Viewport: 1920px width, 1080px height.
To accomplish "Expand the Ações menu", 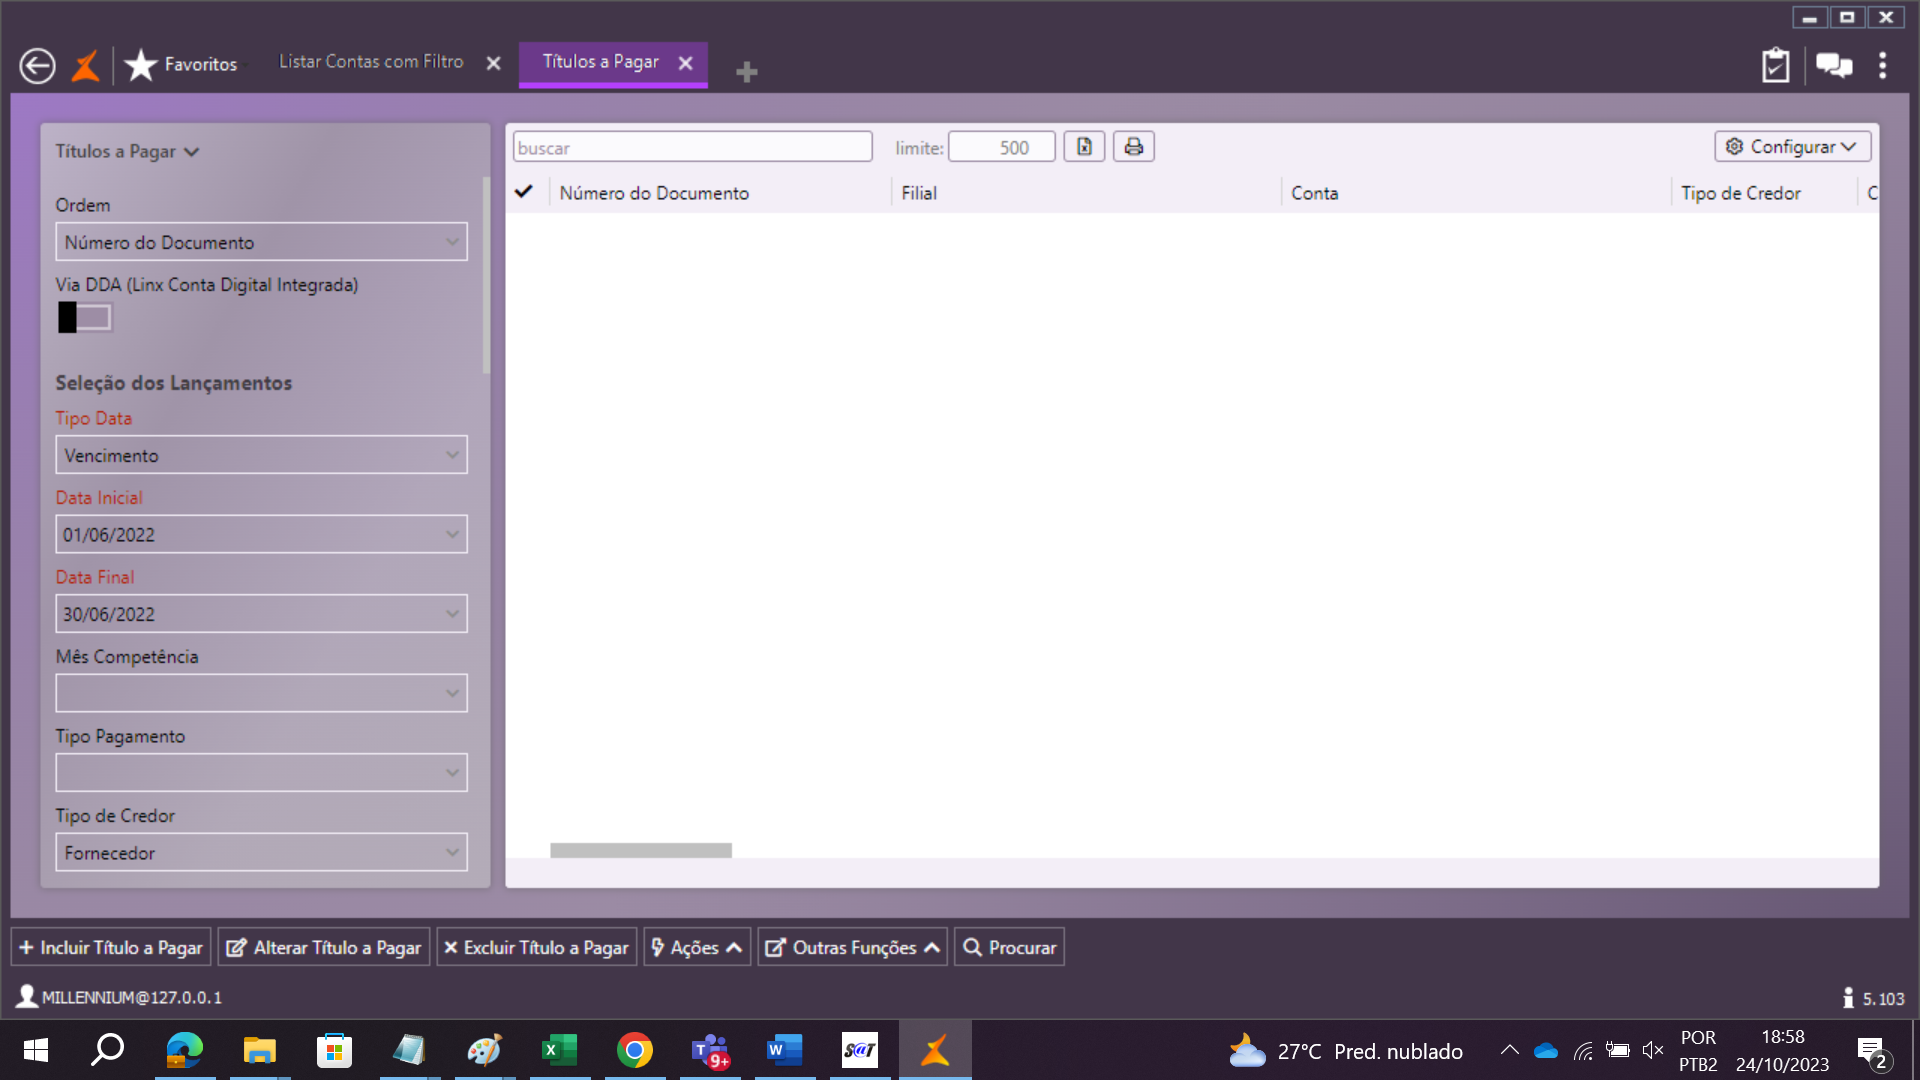I will coord(697,947).
